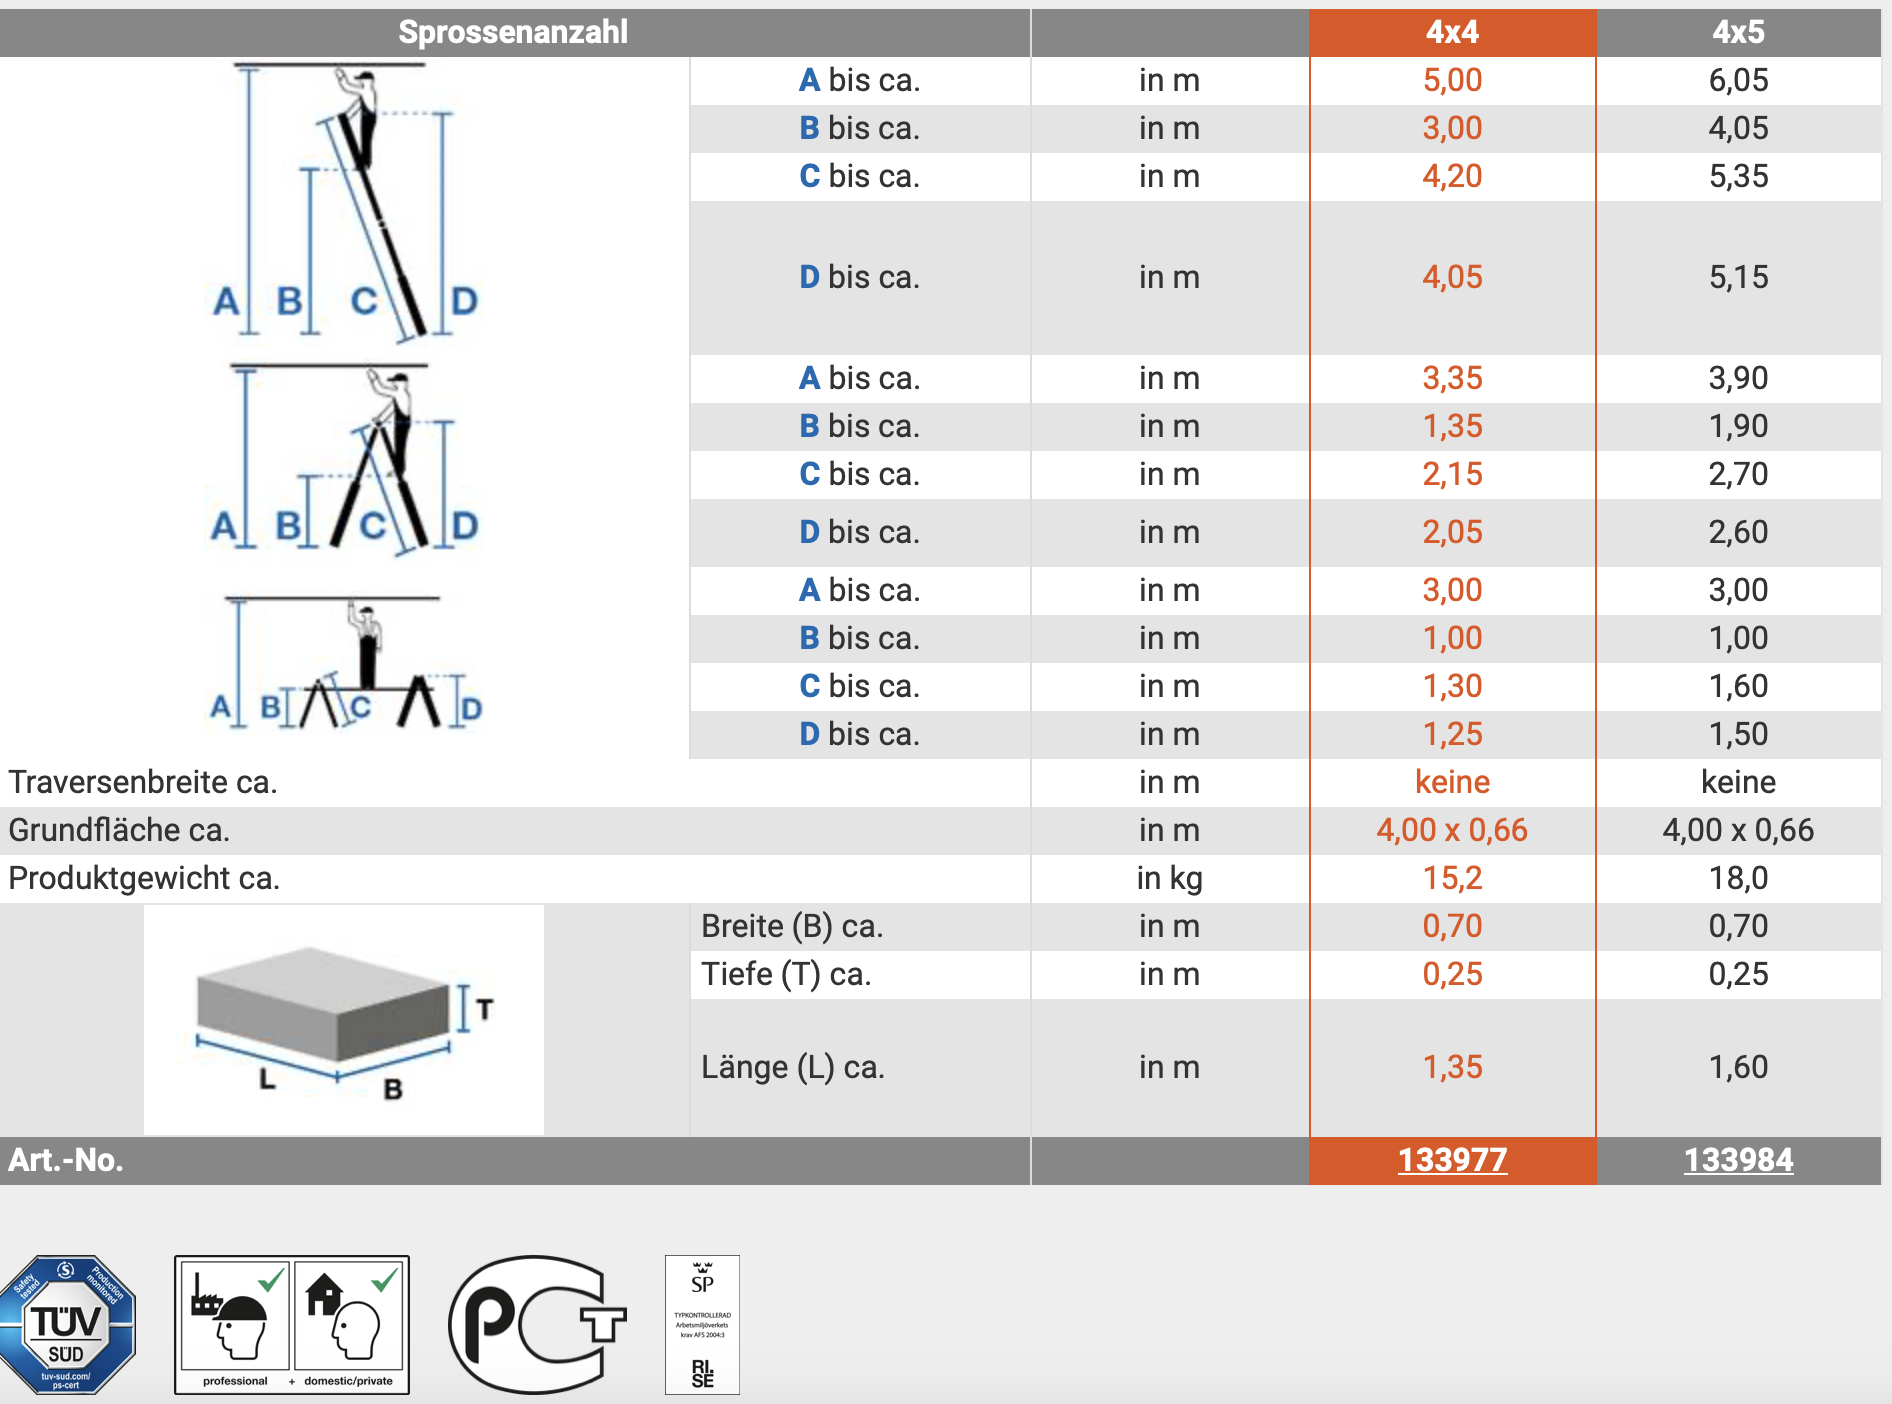Click the A-frame stepladder position diagram
This screenshot has width=1892, height=1404.
345,458
